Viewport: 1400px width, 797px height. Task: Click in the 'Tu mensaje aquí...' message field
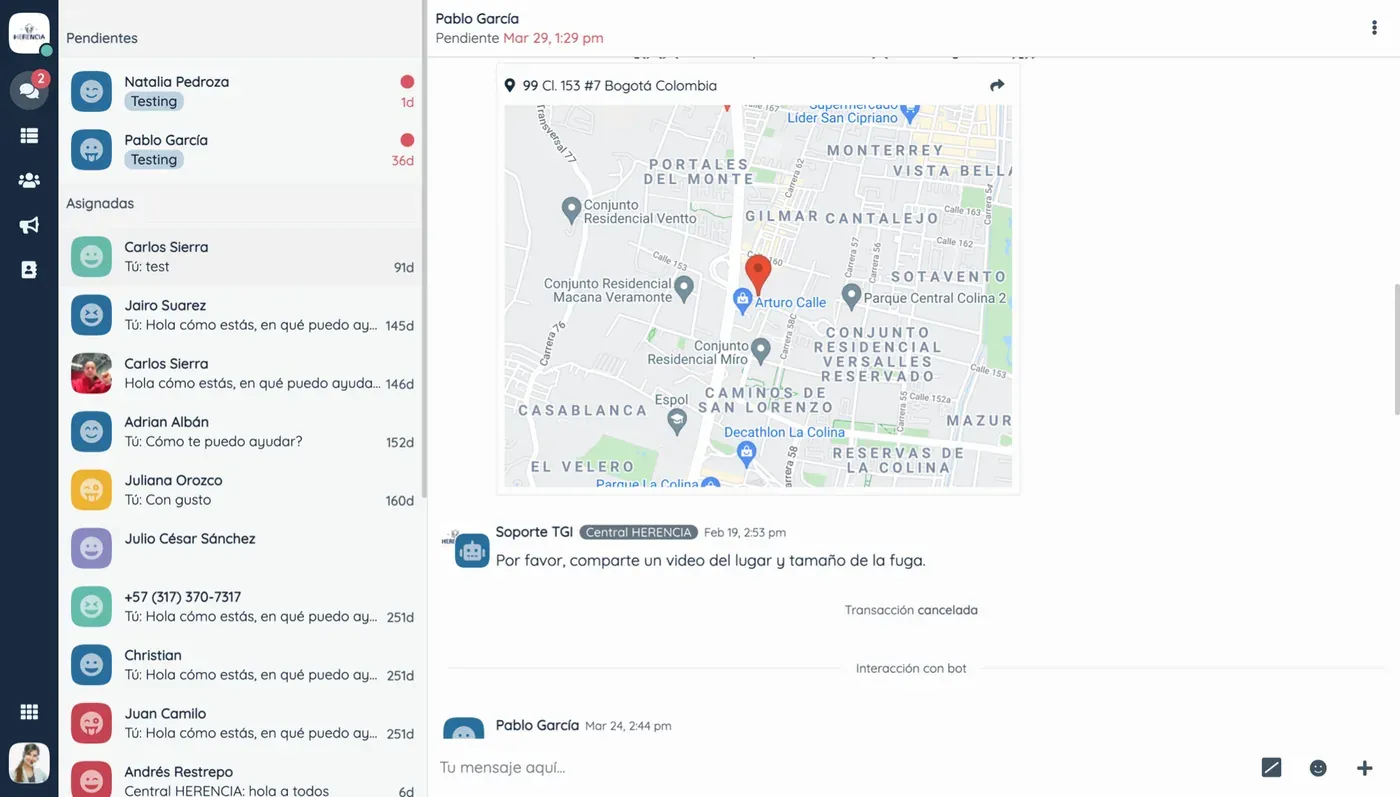(840, 768)
